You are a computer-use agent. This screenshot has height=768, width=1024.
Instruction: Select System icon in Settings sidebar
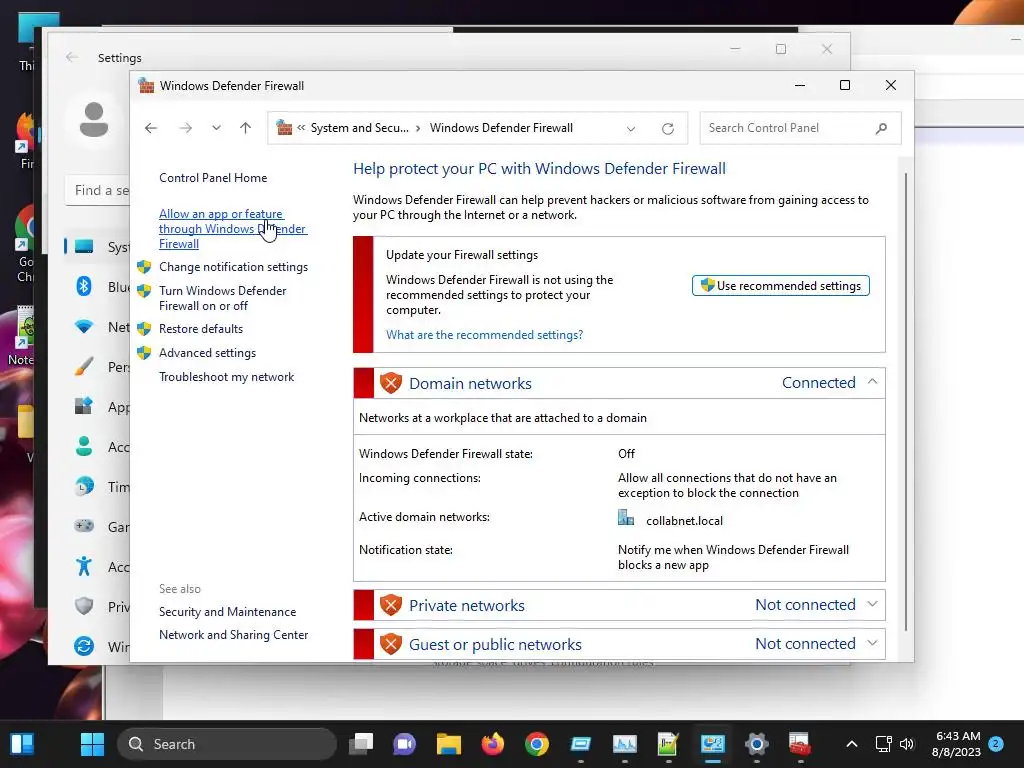pyautogui.click(x=84, y=247)
